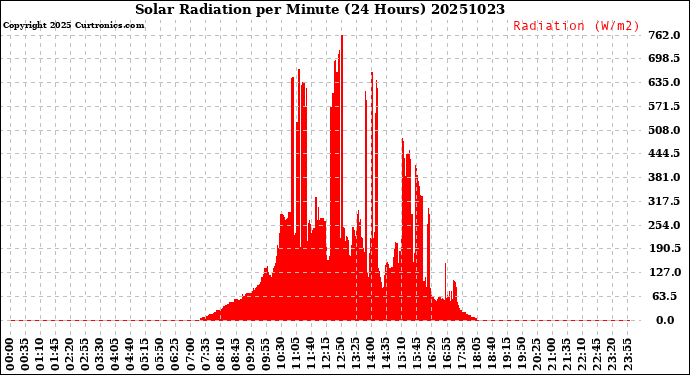Click the 19:50 time axis label
Viewport: 690px width, 375px height.
tap(521, 355)
